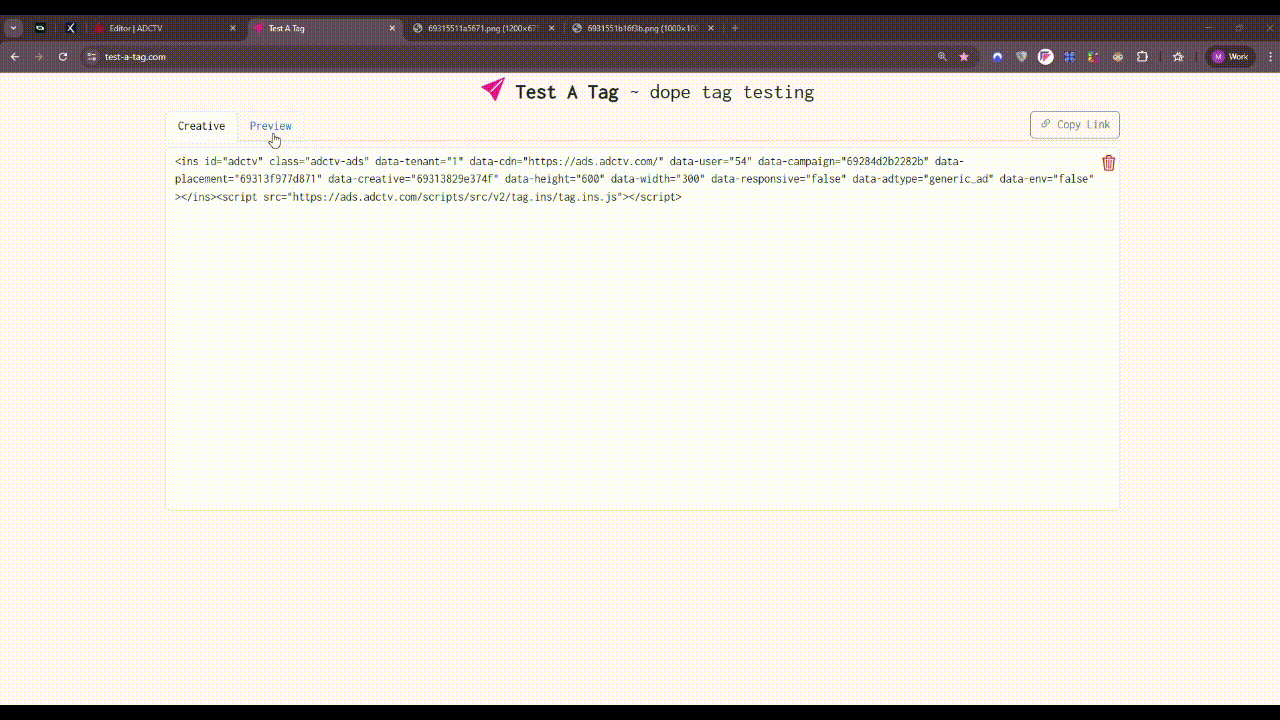Go back to previous page

click(x=15, y=57)
